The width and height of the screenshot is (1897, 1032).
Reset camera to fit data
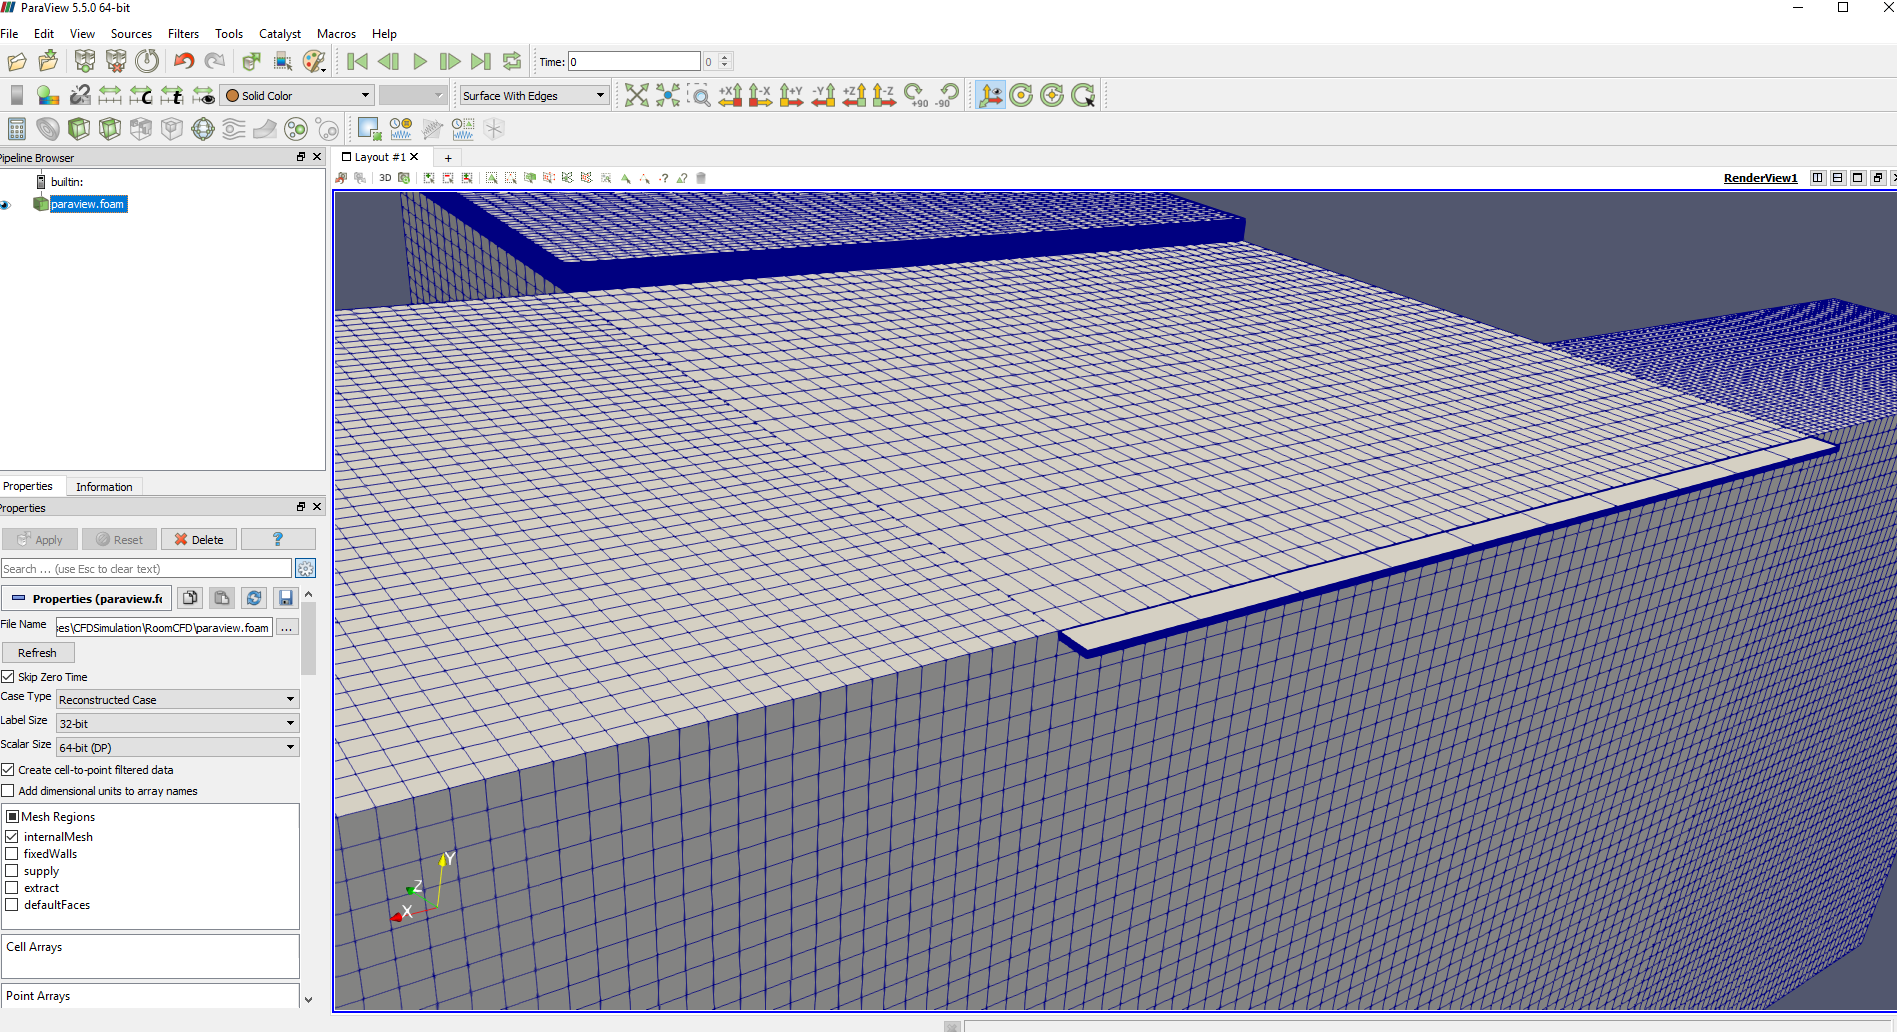637,95
